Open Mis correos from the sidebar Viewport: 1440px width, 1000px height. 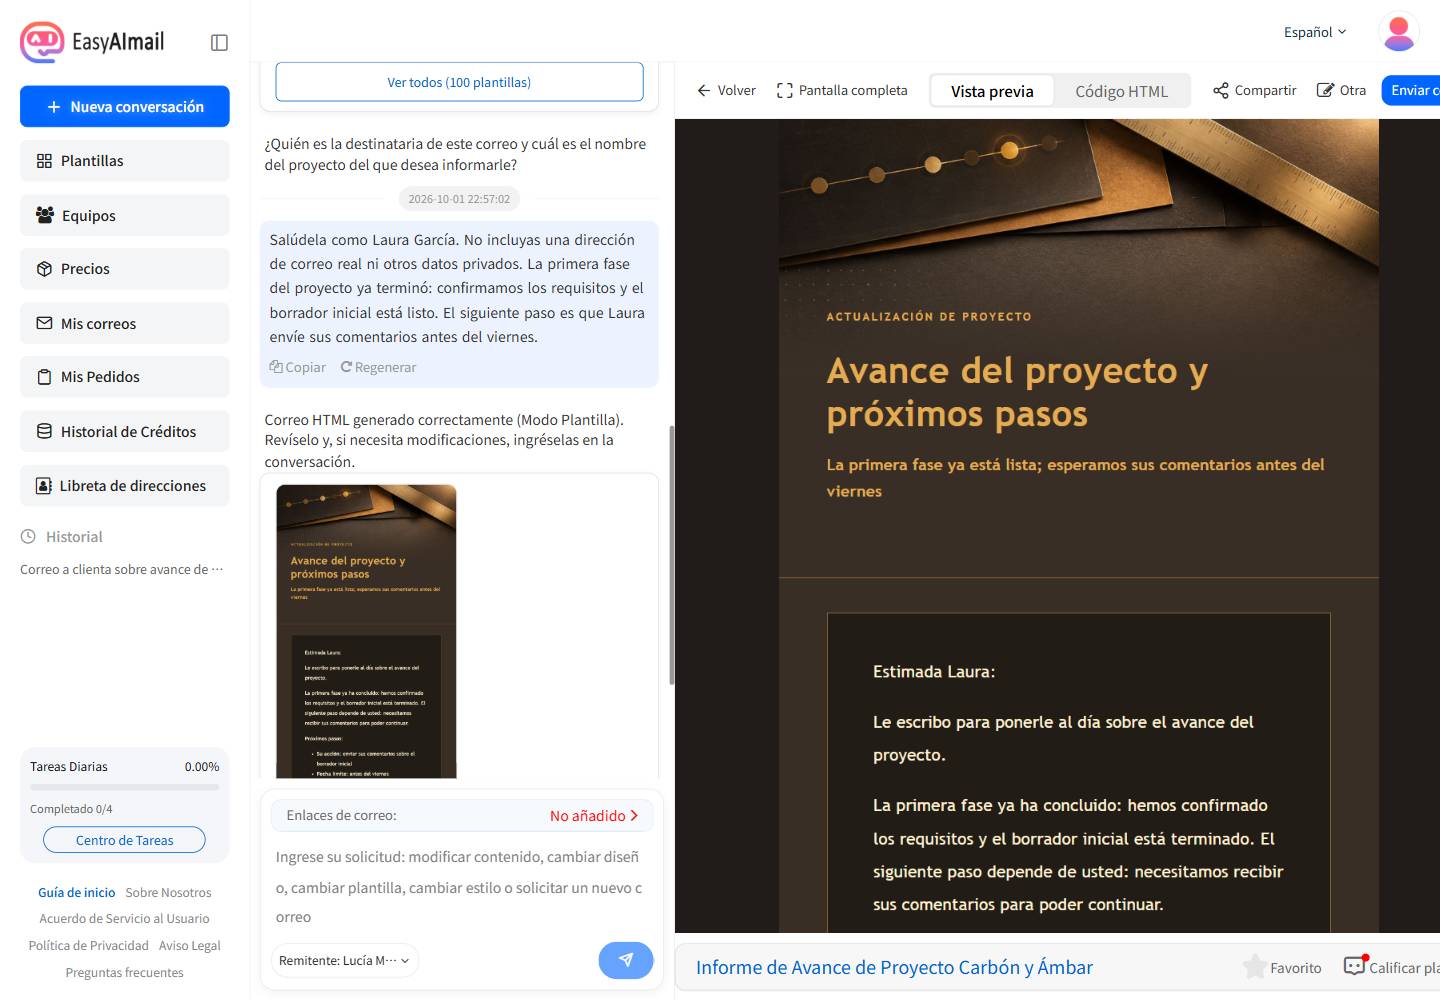[x=125, y=323]
